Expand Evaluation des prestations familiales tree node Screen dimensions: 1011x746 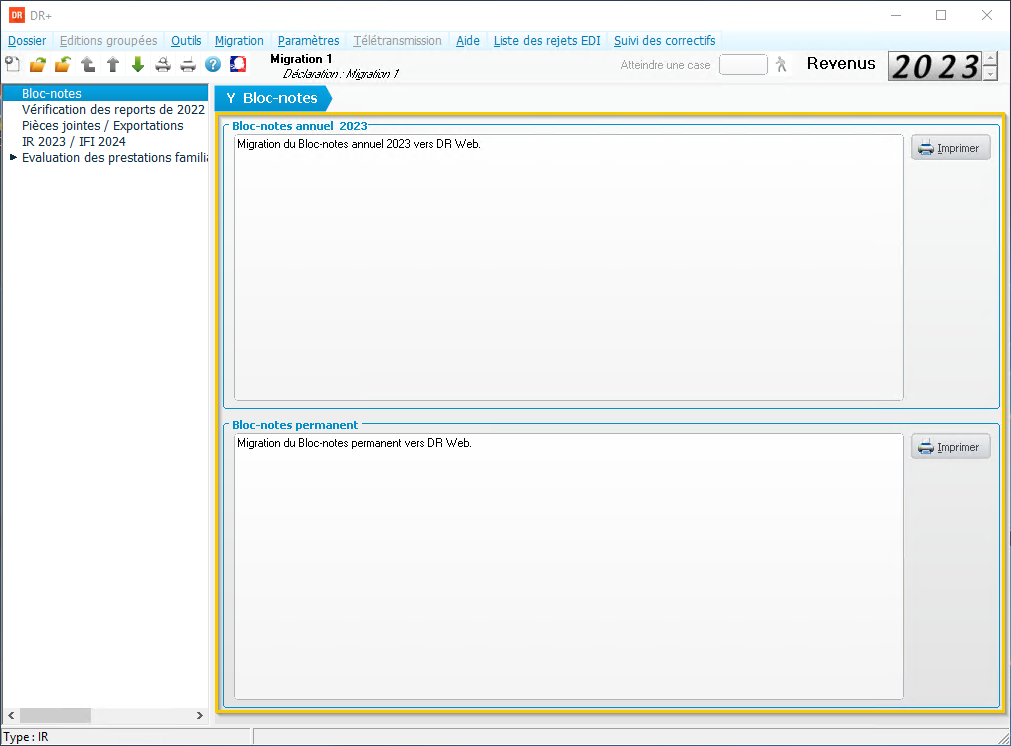tap(13, 158)
